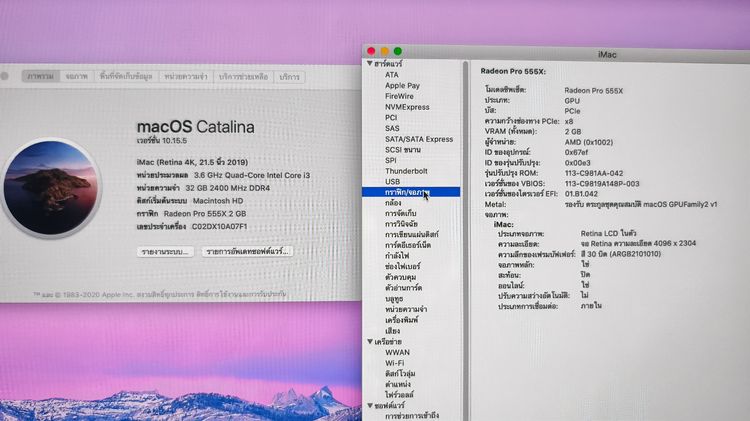
Task: Select ATA in the hardware list
Action: [392, 75]
